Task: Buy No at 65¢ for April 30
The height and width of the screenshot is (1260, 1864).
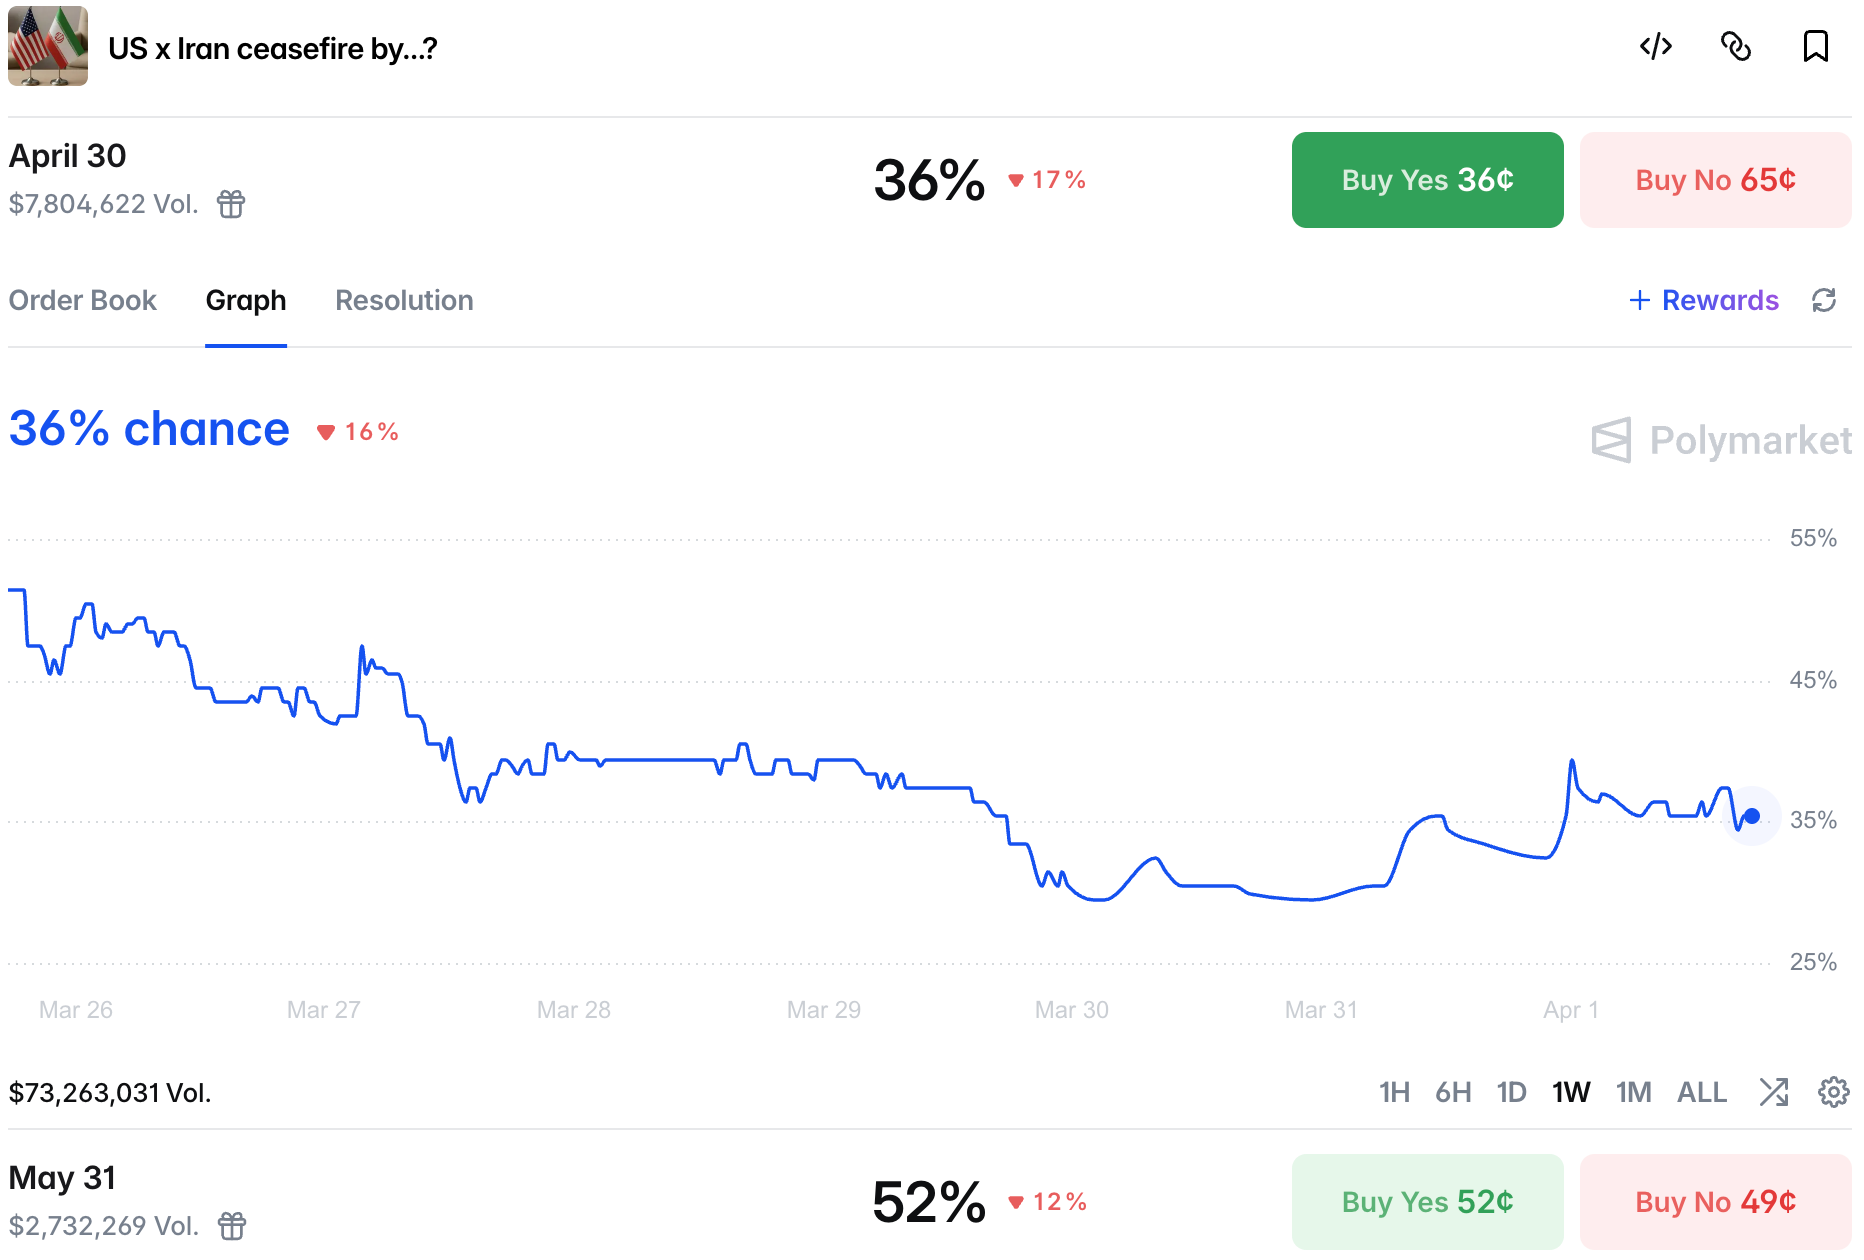Action: coord(1715,180)
